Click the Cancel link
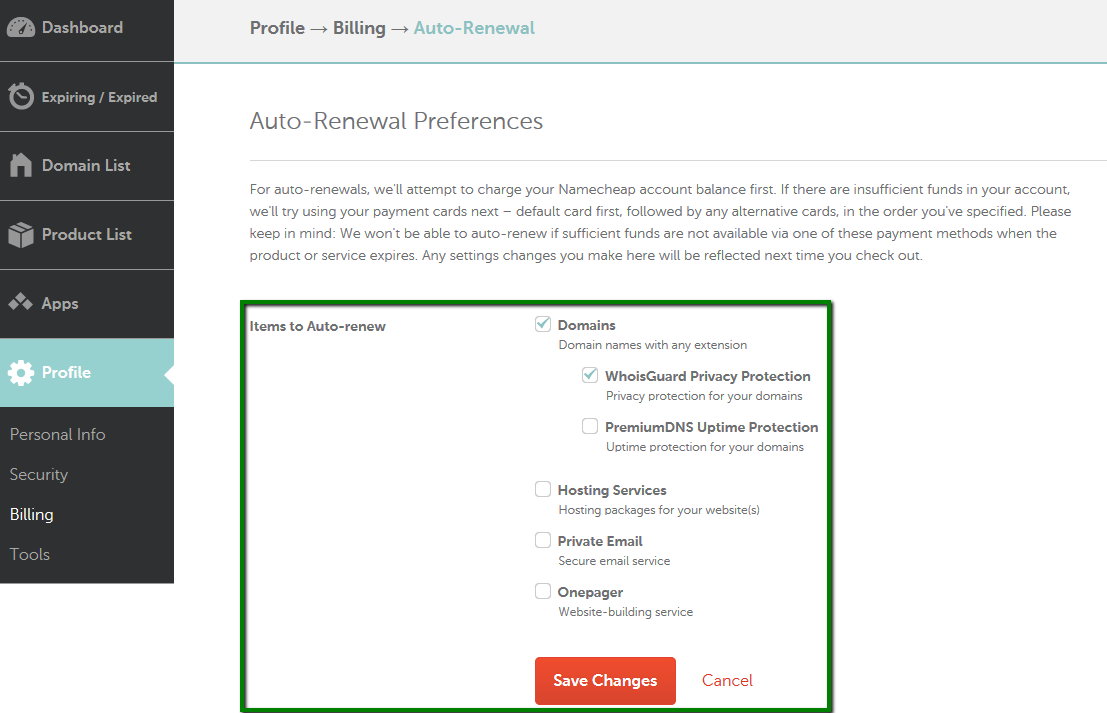This screenshot has width=1107, height=713. 727,681
